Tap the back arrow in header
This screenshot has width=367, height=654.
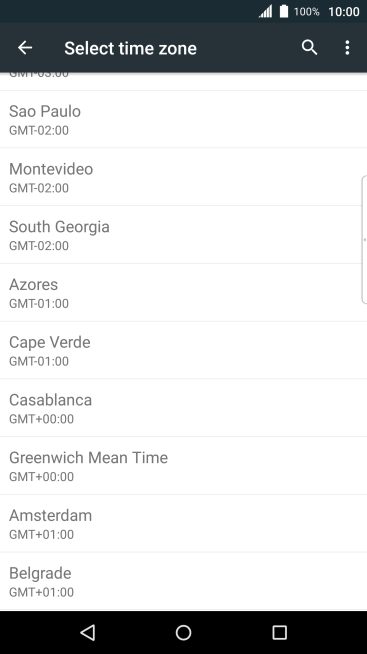point(25,48)
